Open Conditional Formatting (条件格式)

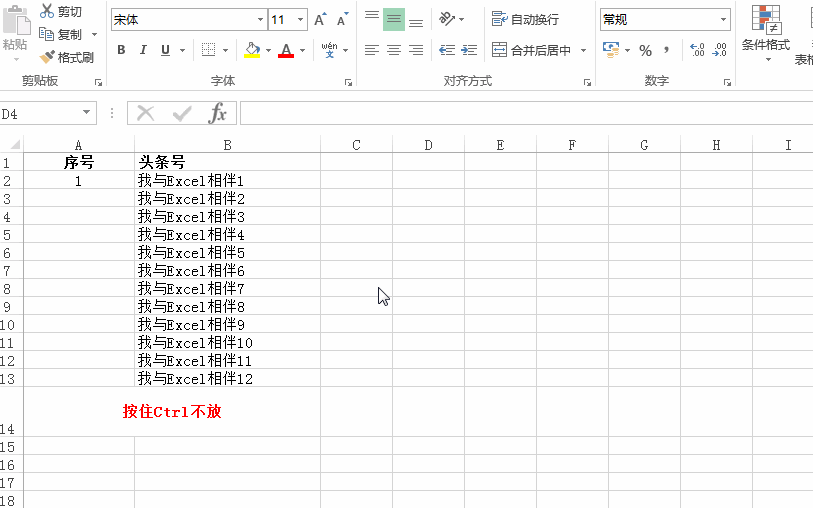pos(766,33)
